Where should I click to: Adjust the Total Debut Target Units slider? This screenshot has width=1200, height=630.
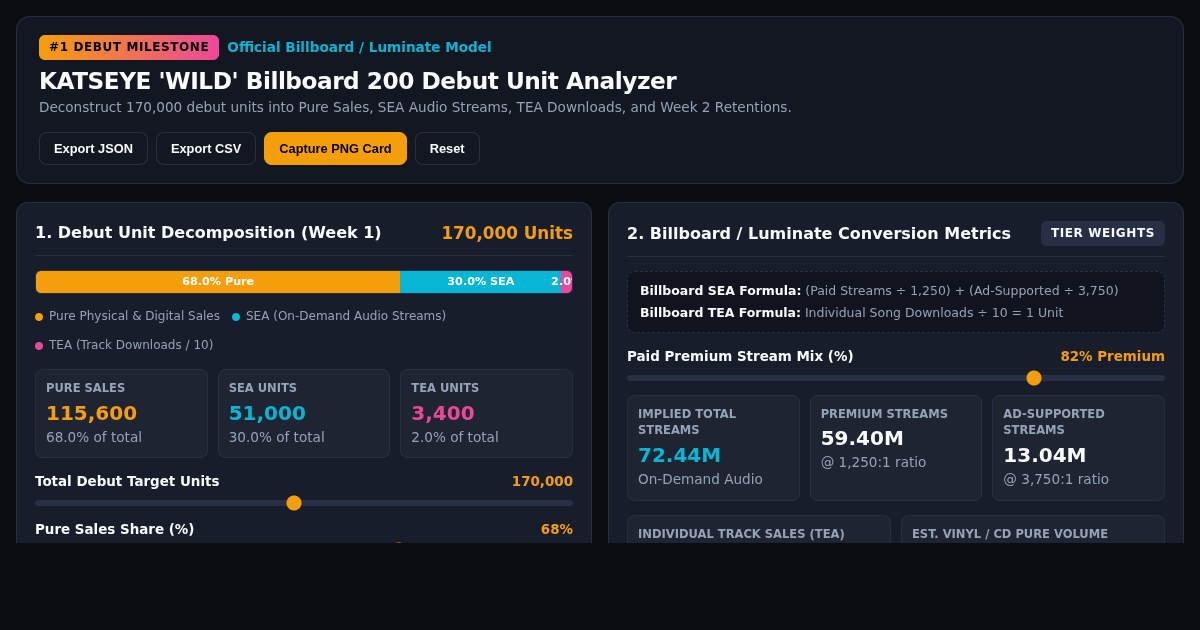point(304,503)
